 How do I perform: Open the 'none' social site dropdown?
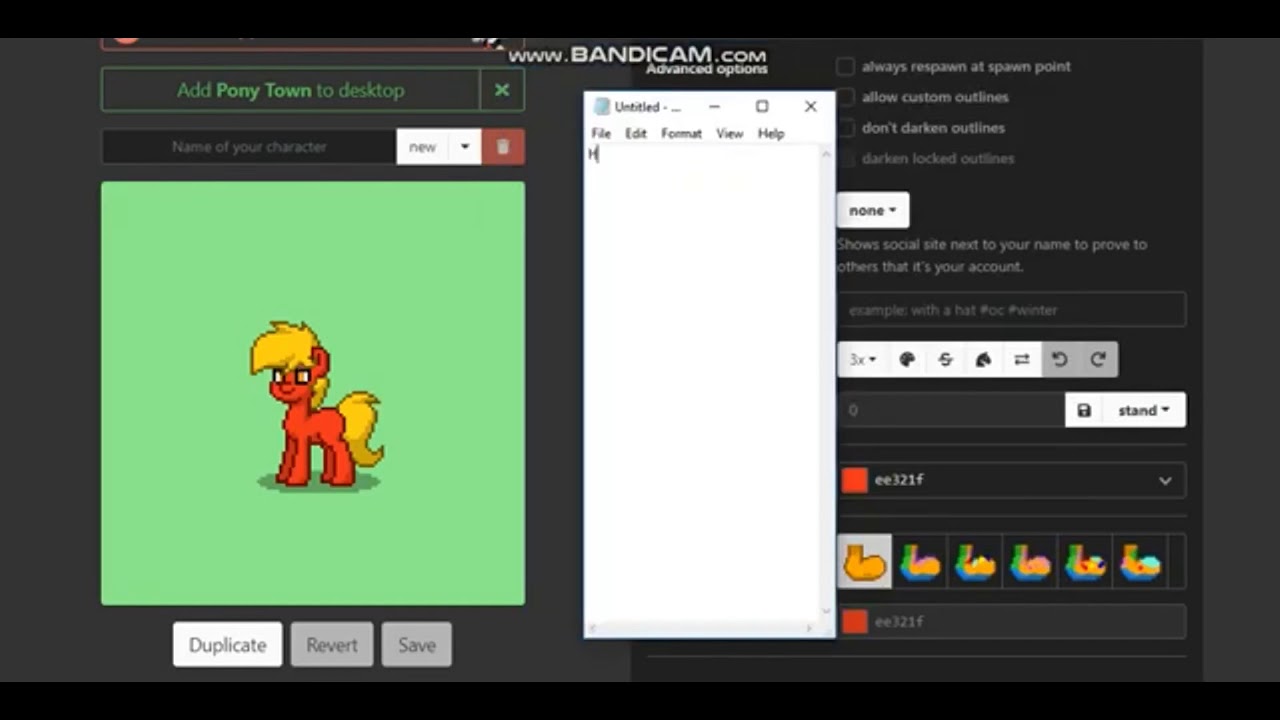[873, 210]
